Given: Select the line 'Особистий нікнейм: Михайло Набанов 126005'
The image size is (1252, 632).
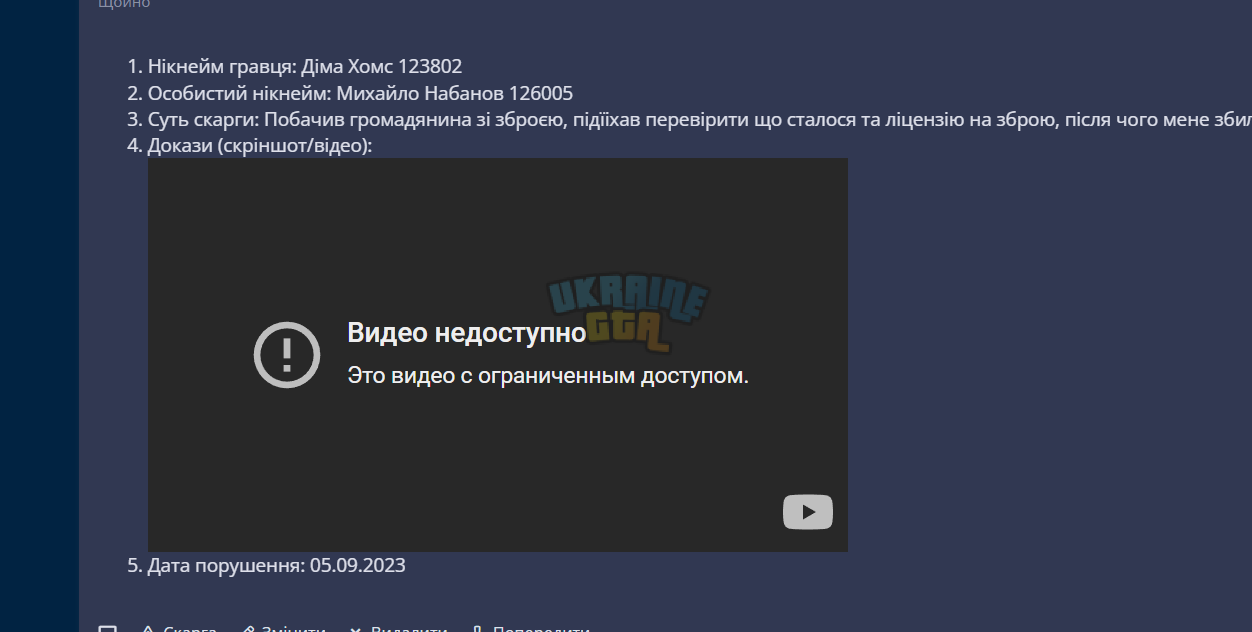Looking at the screenshot, I should pyautogui.click(x=360, y=94).
